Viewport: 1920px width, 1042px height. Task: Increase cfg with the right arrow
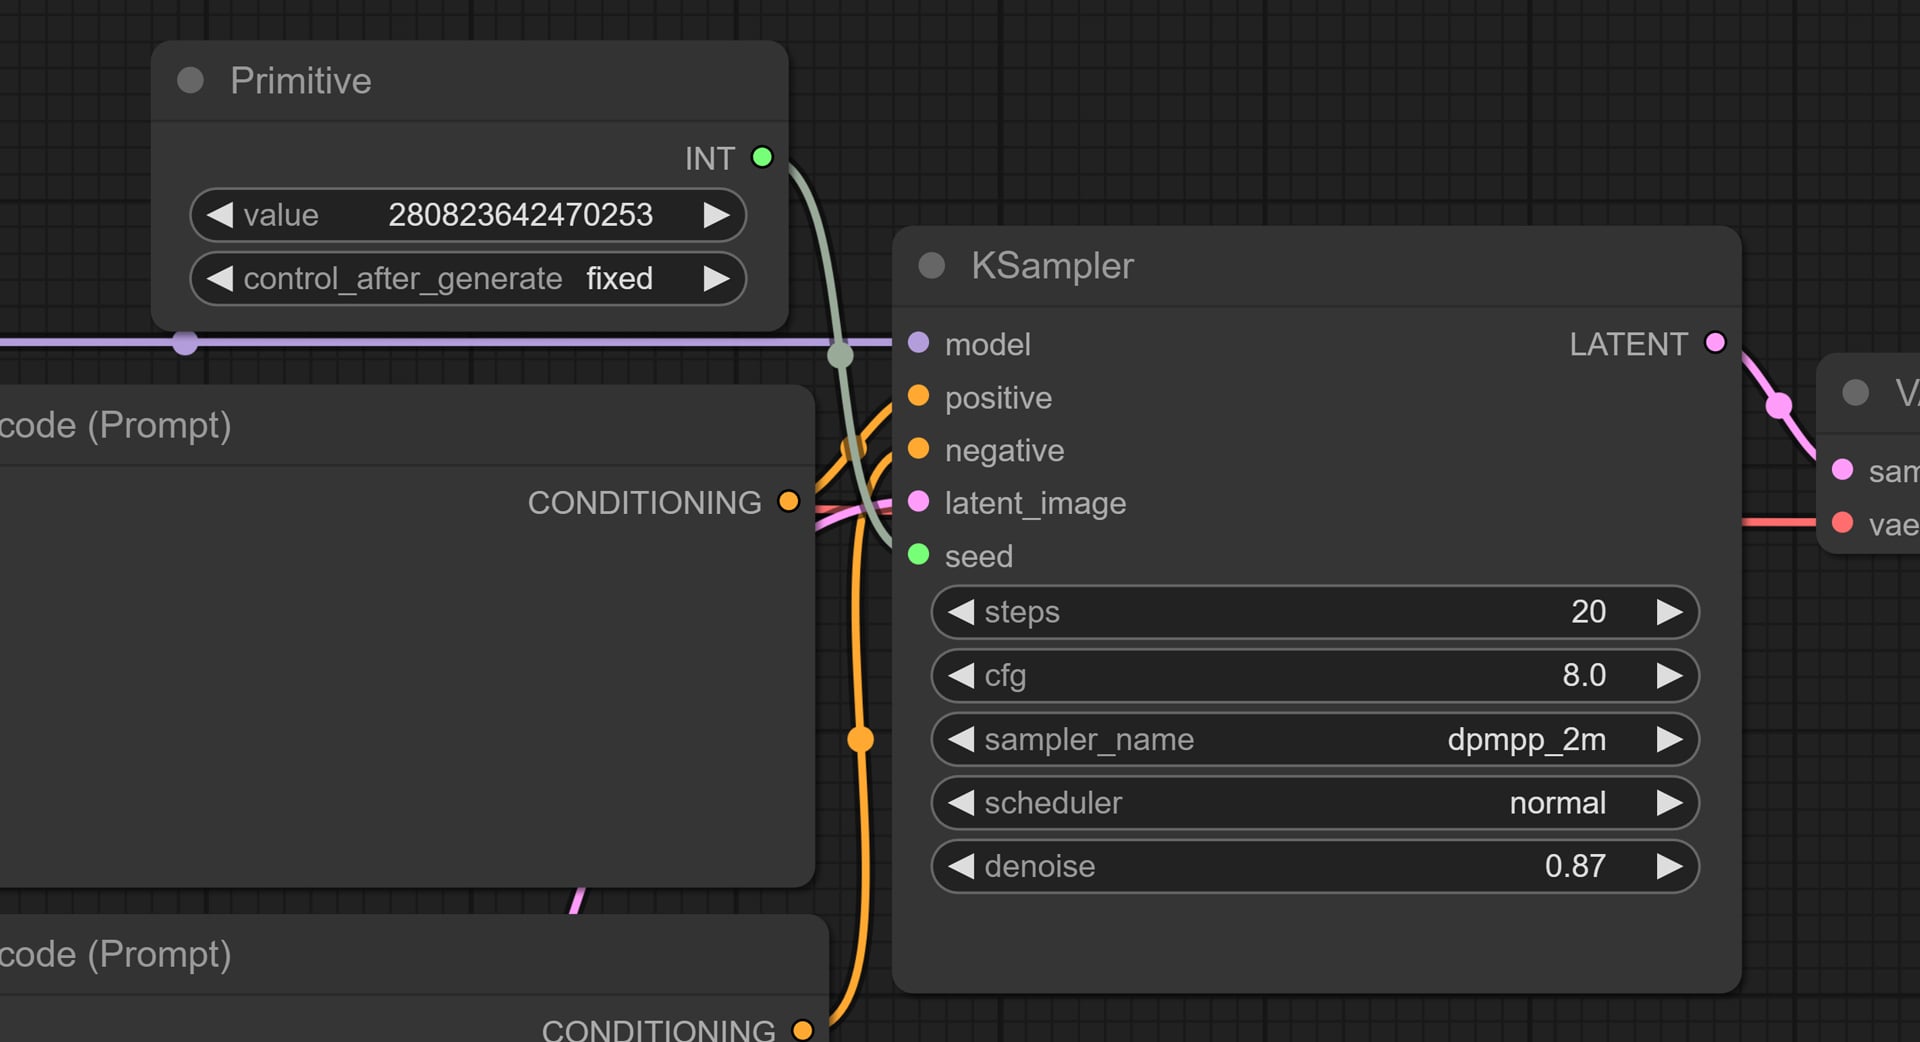pyautogui.click(x=1669, y=676)
